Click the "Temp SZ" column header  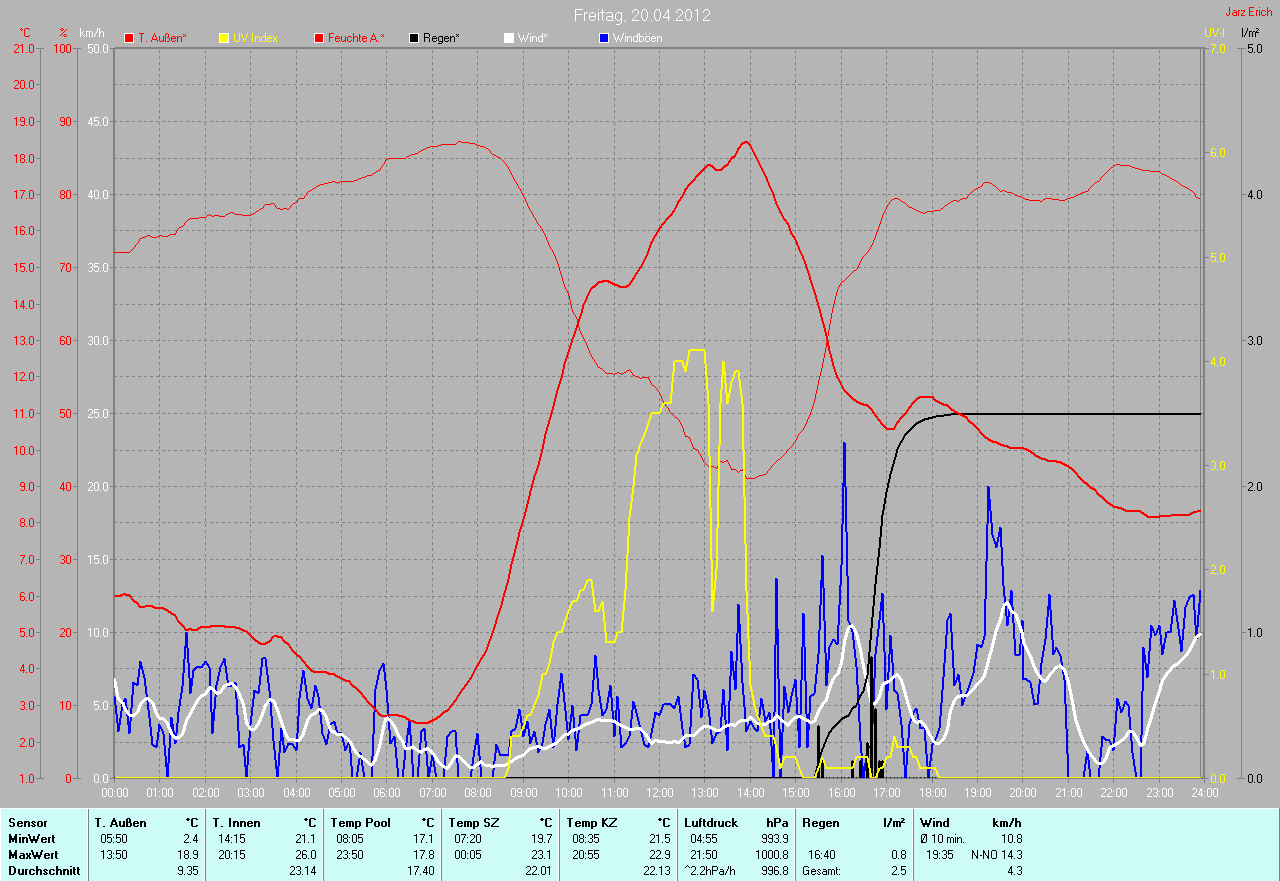pyautogui.click(x=473, y=823)
